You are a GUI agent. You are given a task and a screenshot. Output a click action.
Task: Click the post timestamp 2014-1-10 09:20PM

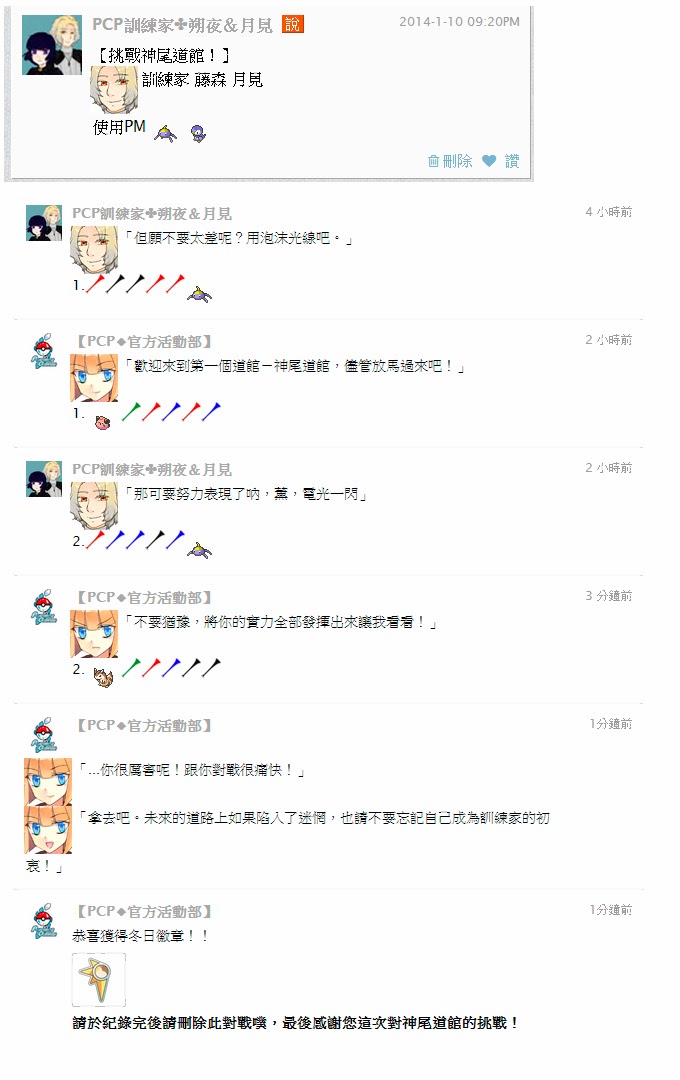(x=460, y=22)
